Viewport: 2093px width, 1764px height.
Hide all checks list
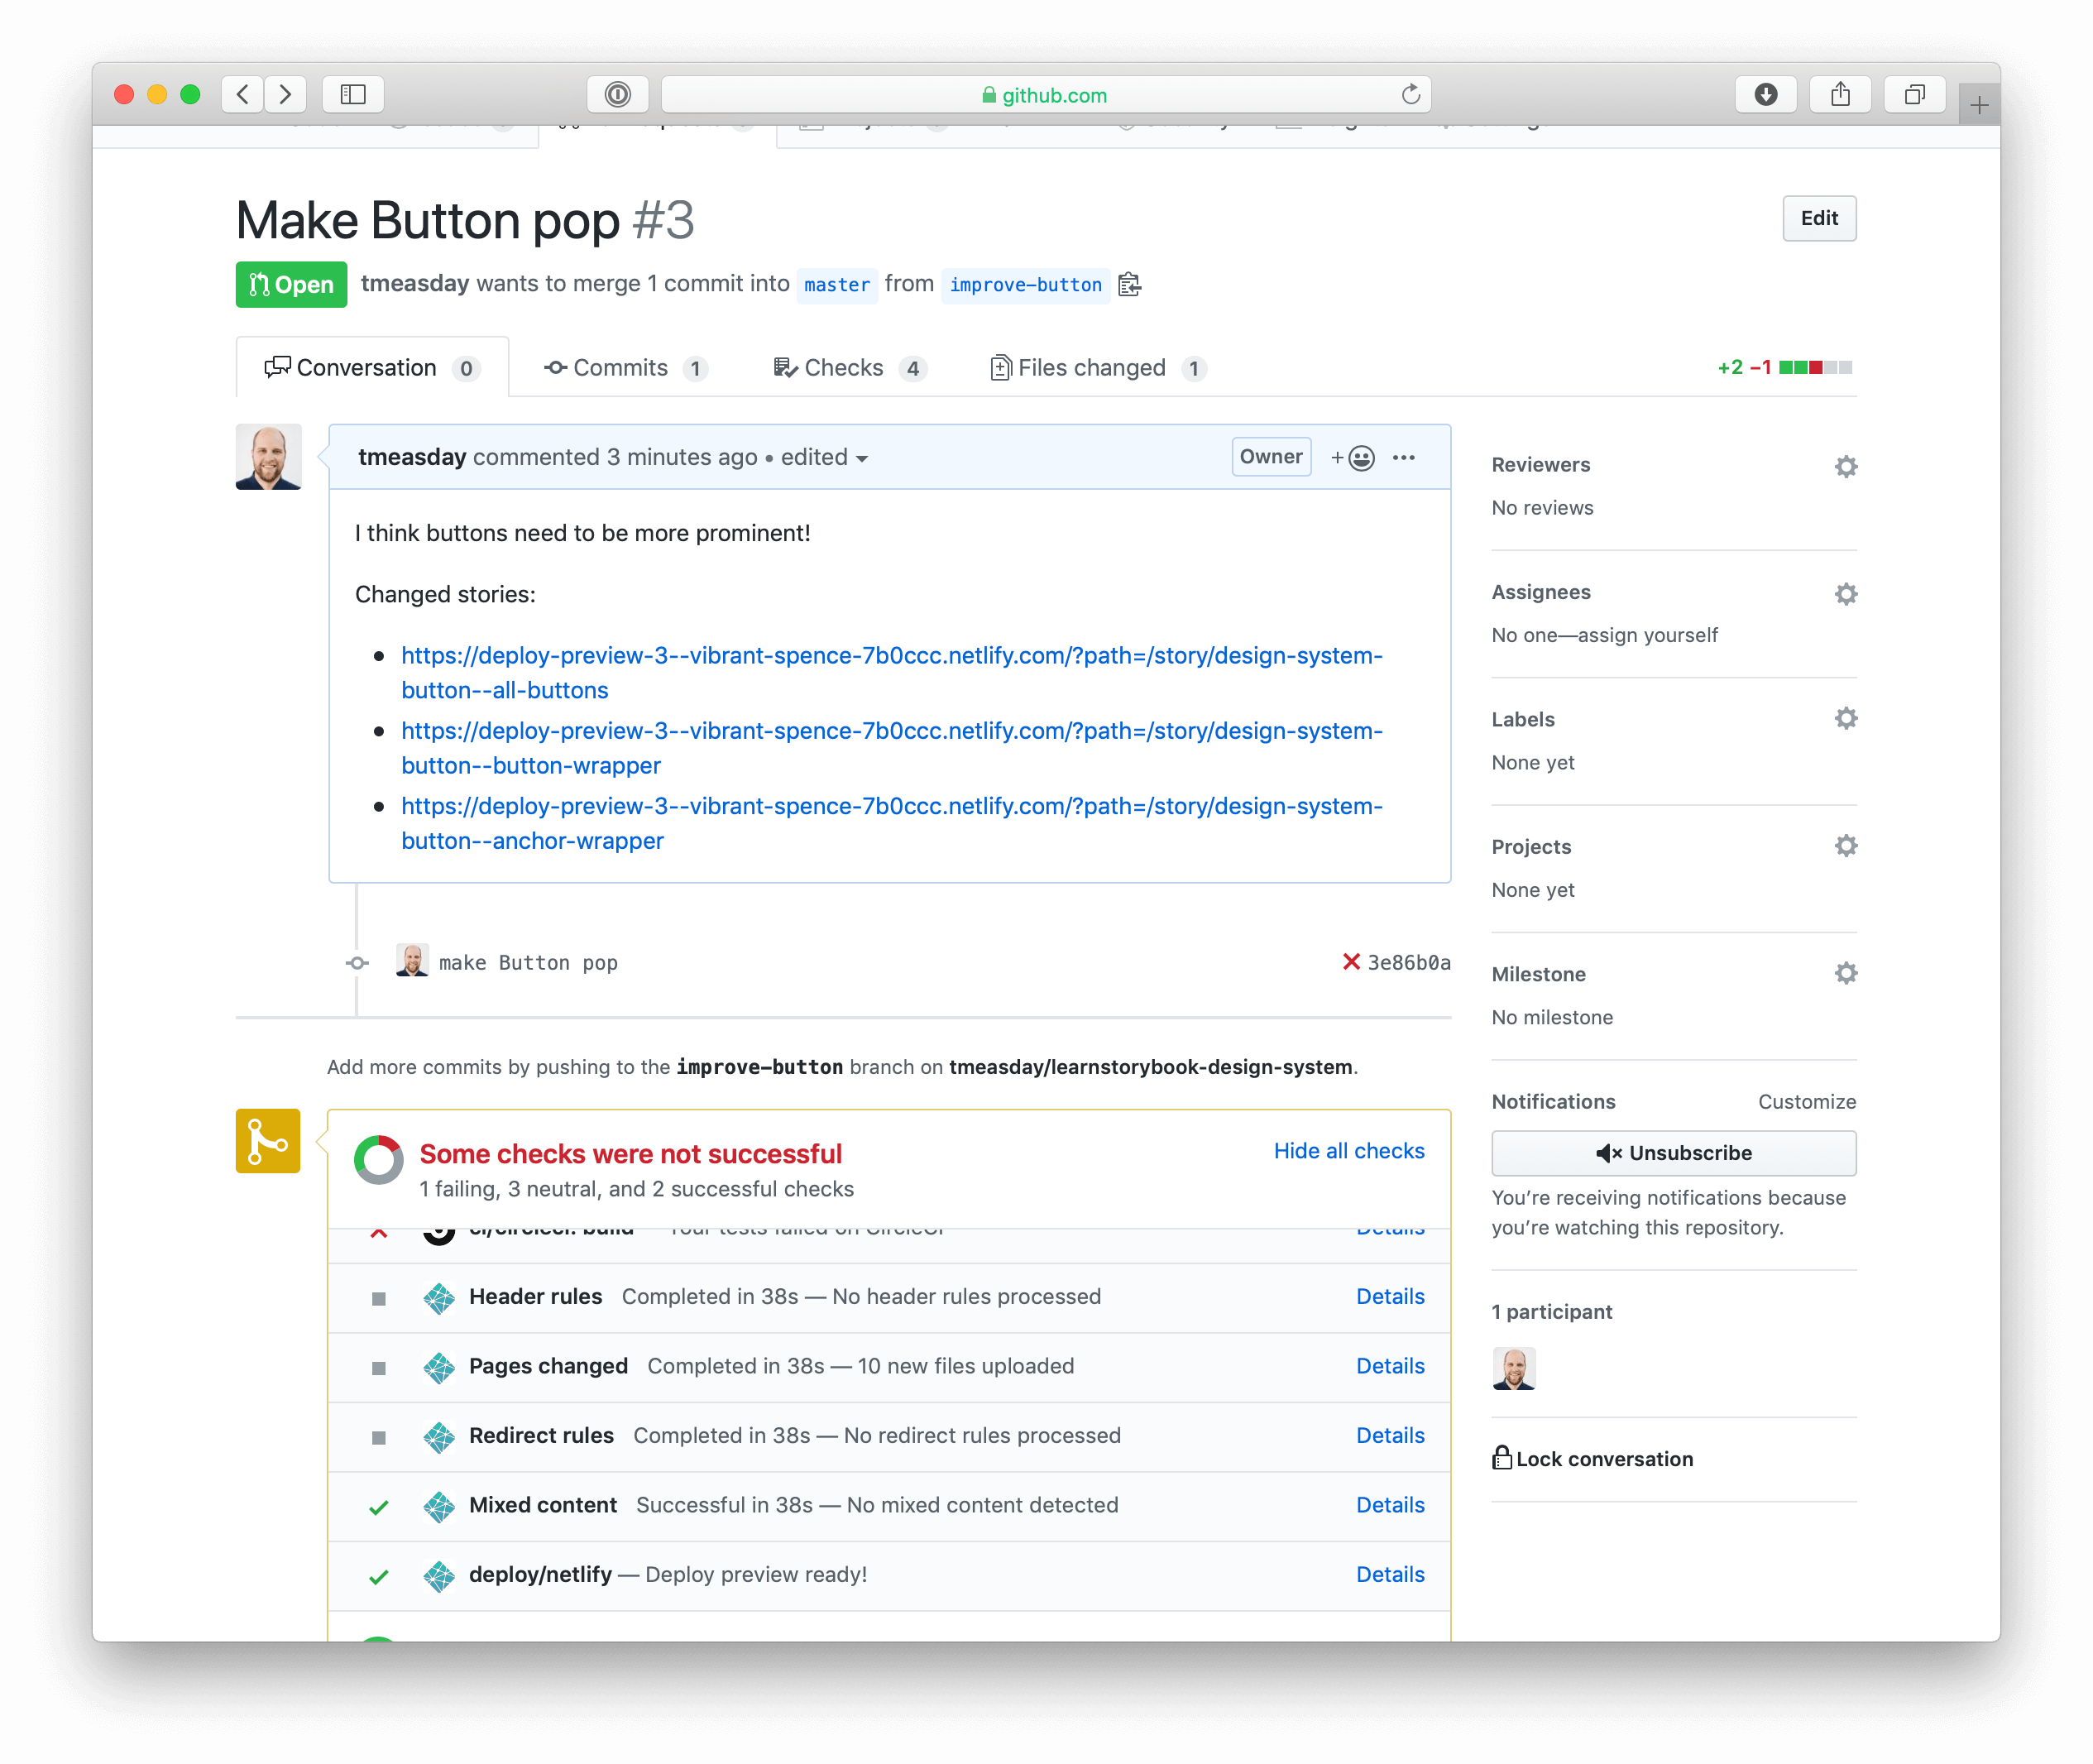[1349, 1151]
